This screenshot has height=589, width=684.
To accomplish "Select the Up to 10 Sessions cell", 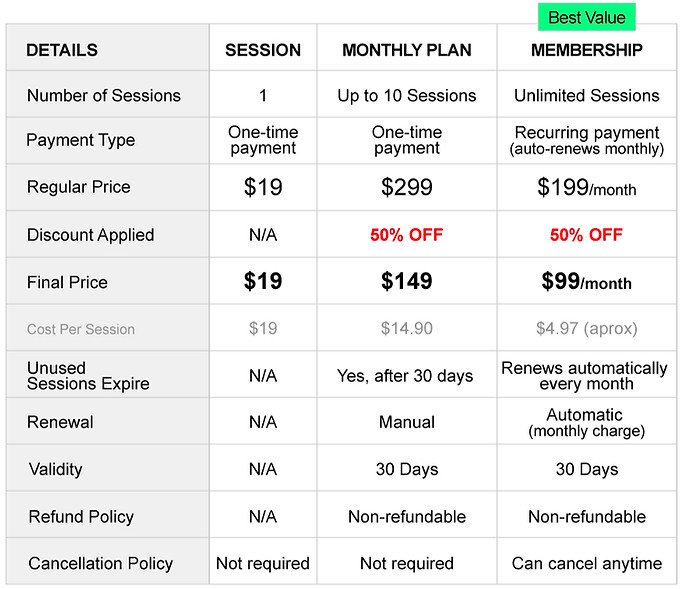I will click(x=407, y=96).
